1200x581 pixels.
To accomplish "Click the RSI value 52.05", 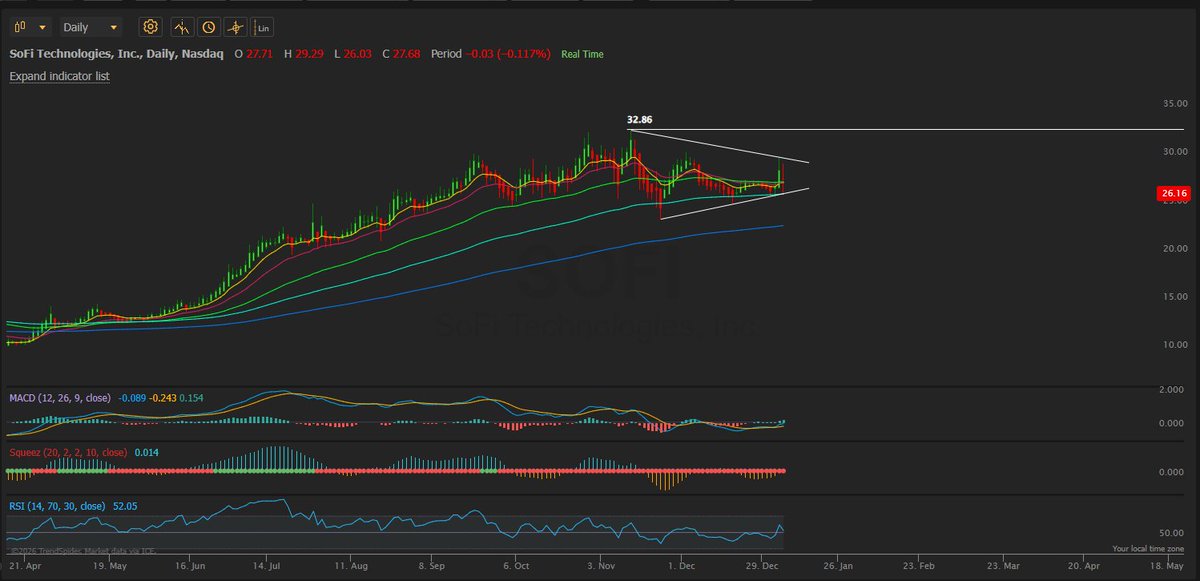I will 125,506.
